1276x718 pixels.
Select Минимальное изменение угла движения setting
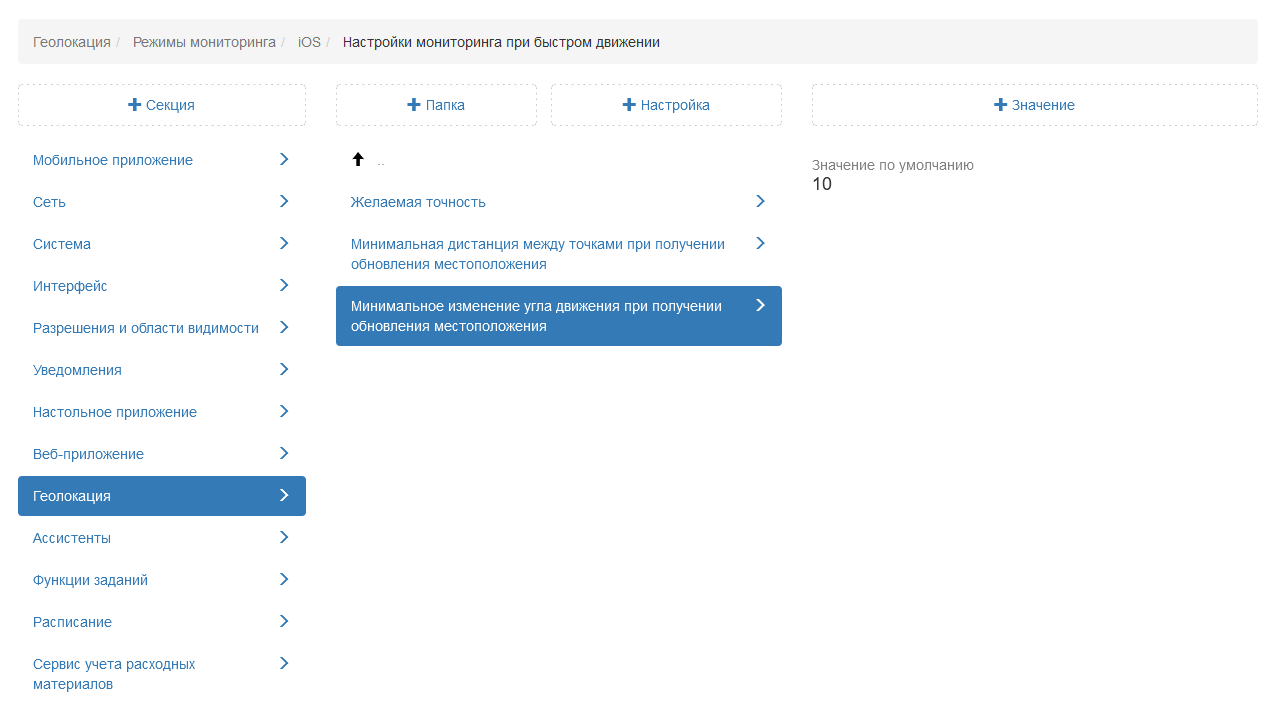536,316
